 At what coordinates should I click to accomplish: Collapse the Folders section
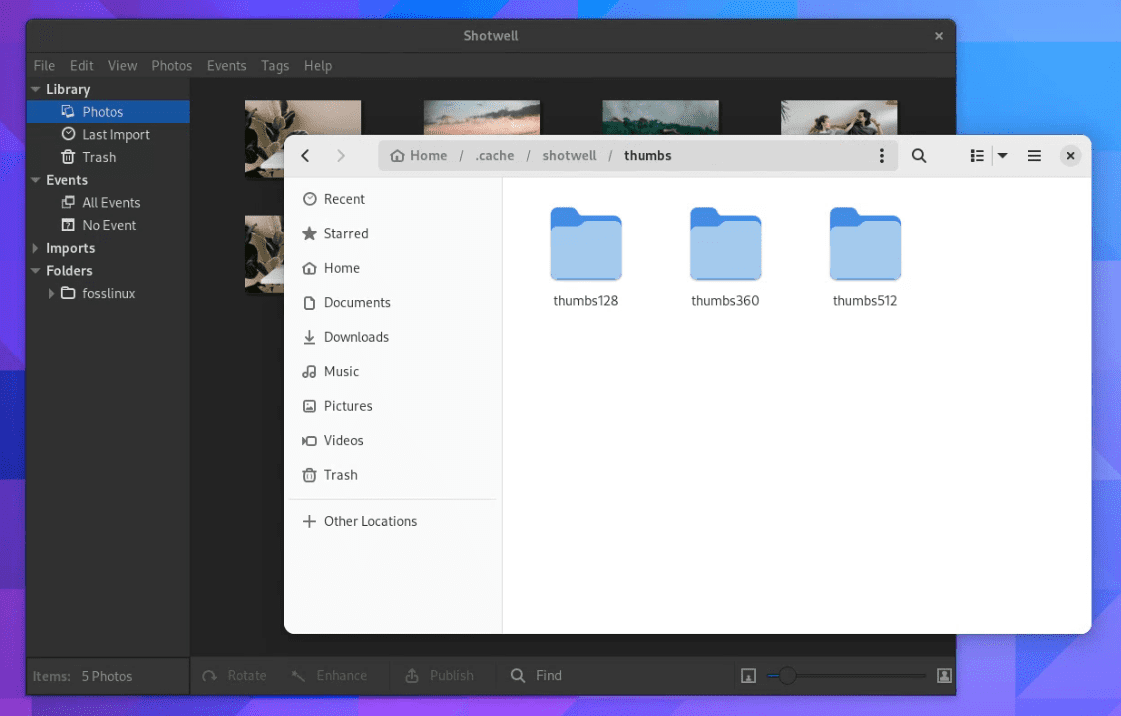coord(35,271)
